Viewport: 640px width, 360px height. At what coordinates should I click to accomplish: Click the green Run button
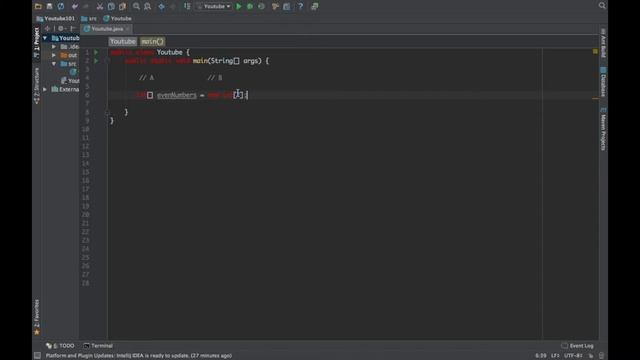tap(239, 7)
